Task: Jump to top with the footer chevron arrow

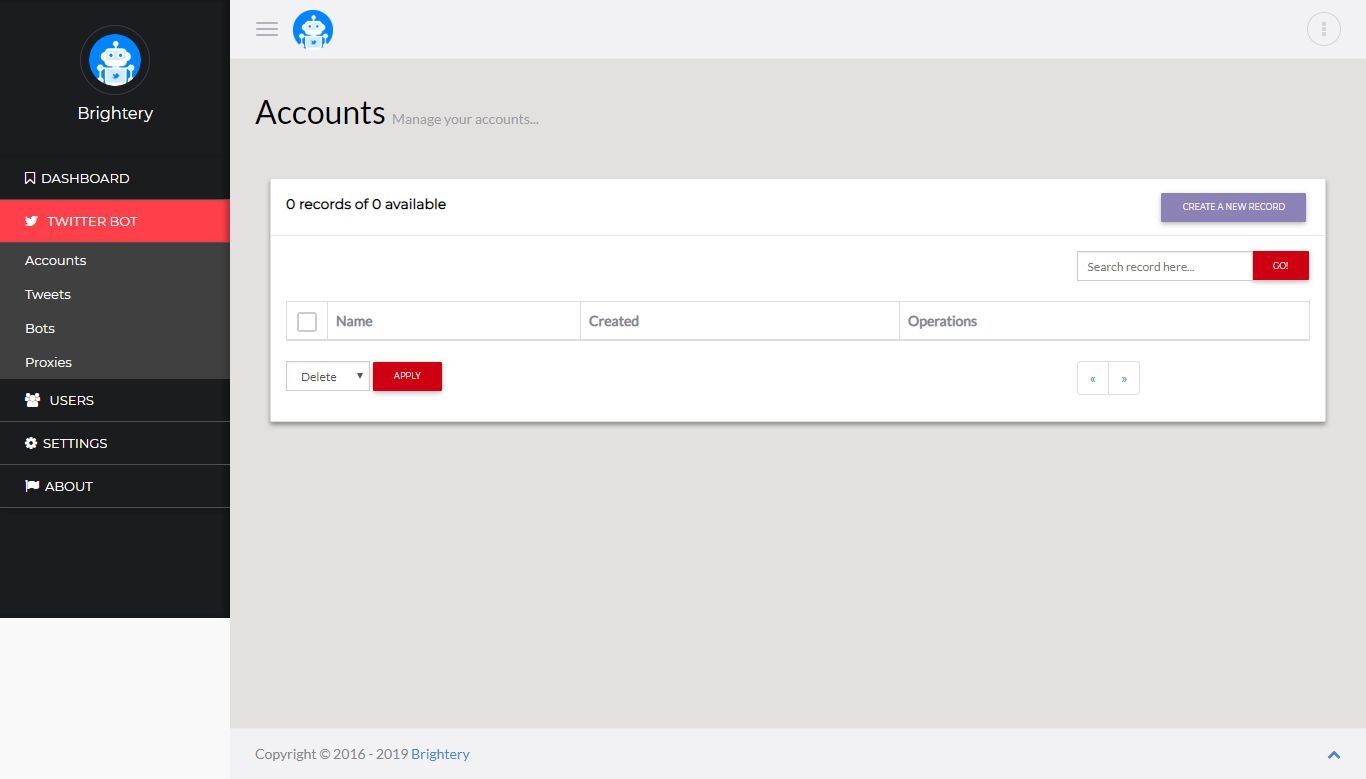Action: [x=1333, y=755]
